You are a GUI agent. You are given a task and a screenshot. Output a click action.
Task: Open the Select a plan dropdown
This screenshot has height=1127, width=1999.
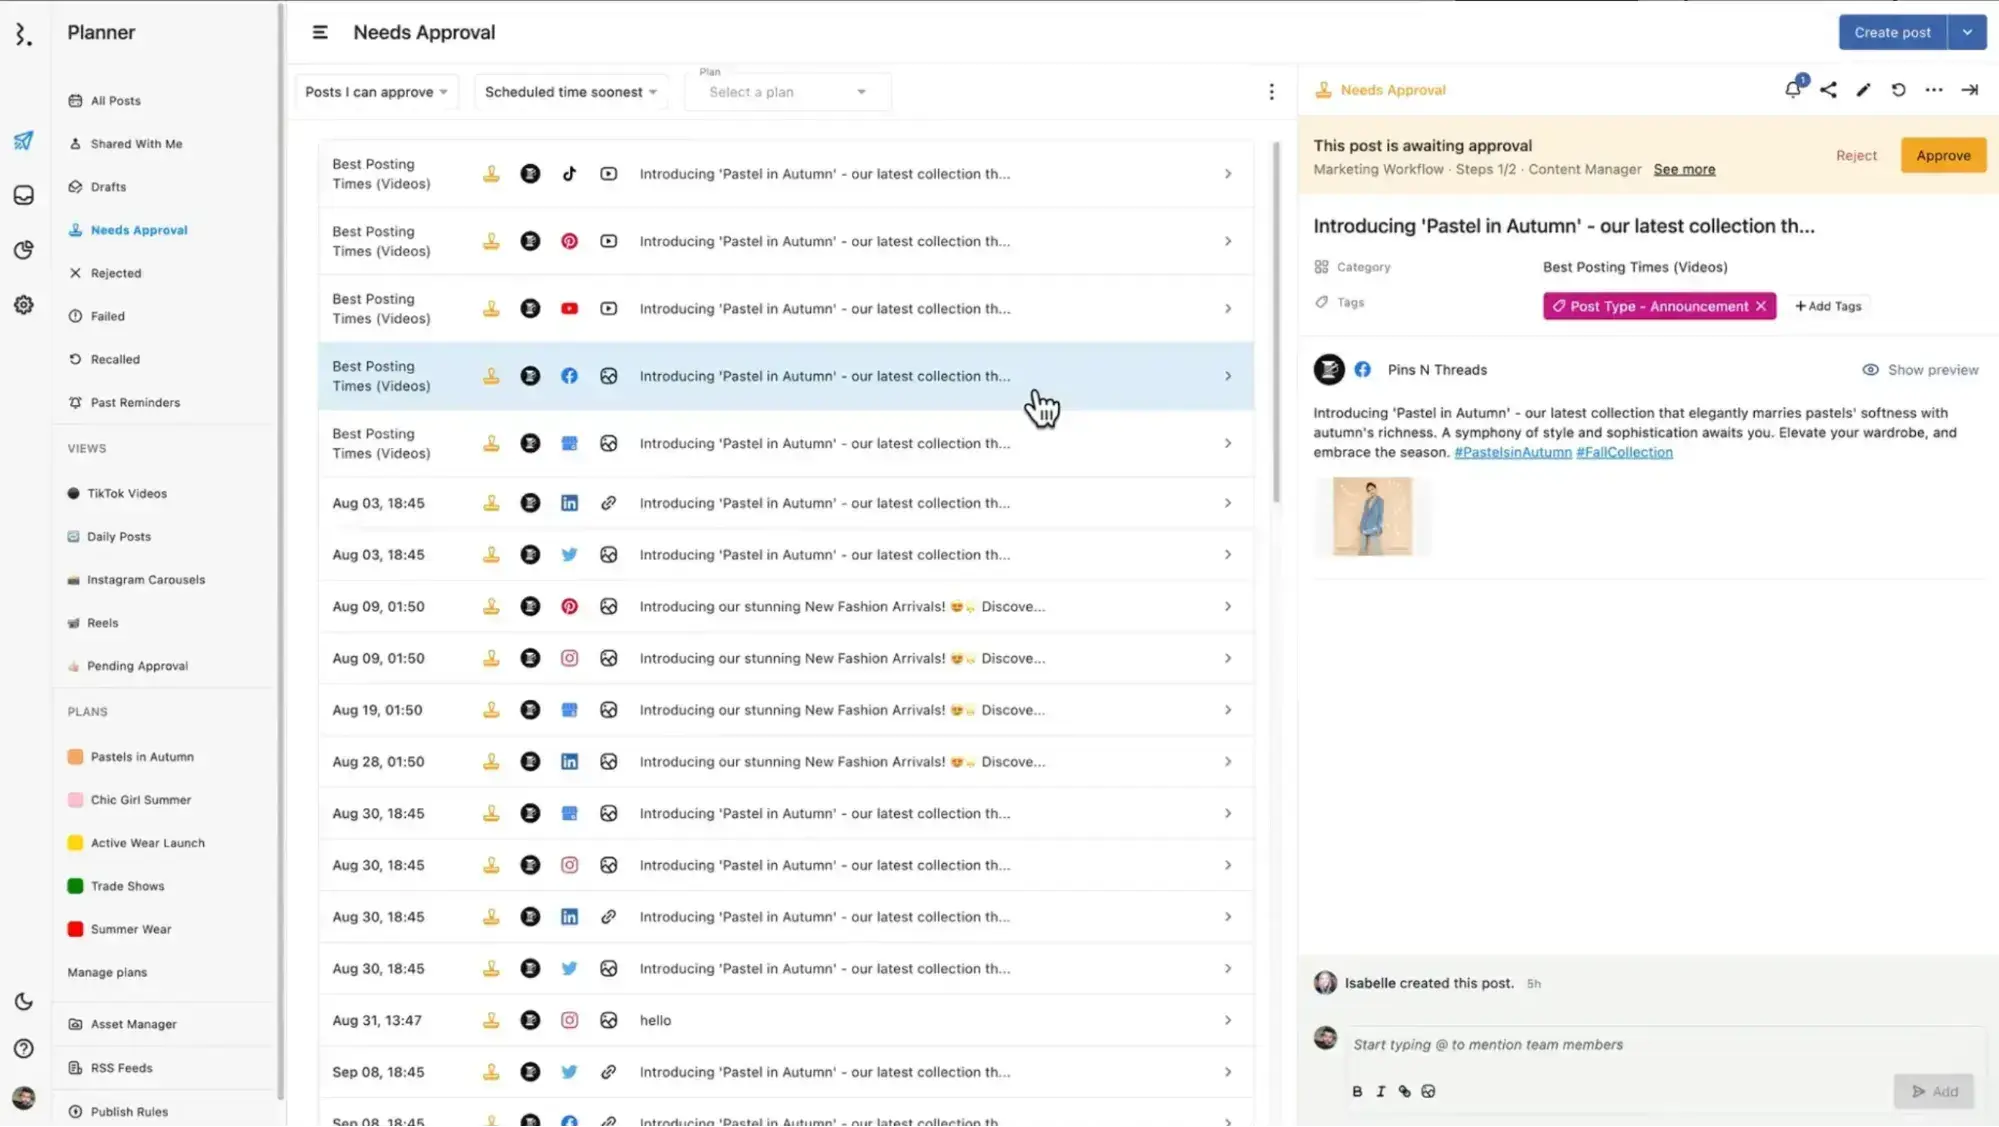786,91
